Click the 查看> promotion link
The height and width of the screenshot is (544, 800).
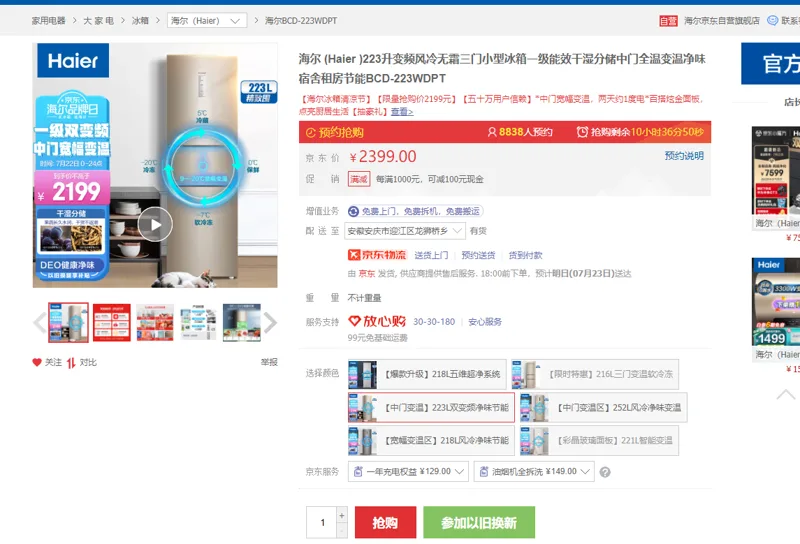pos(402,111)
